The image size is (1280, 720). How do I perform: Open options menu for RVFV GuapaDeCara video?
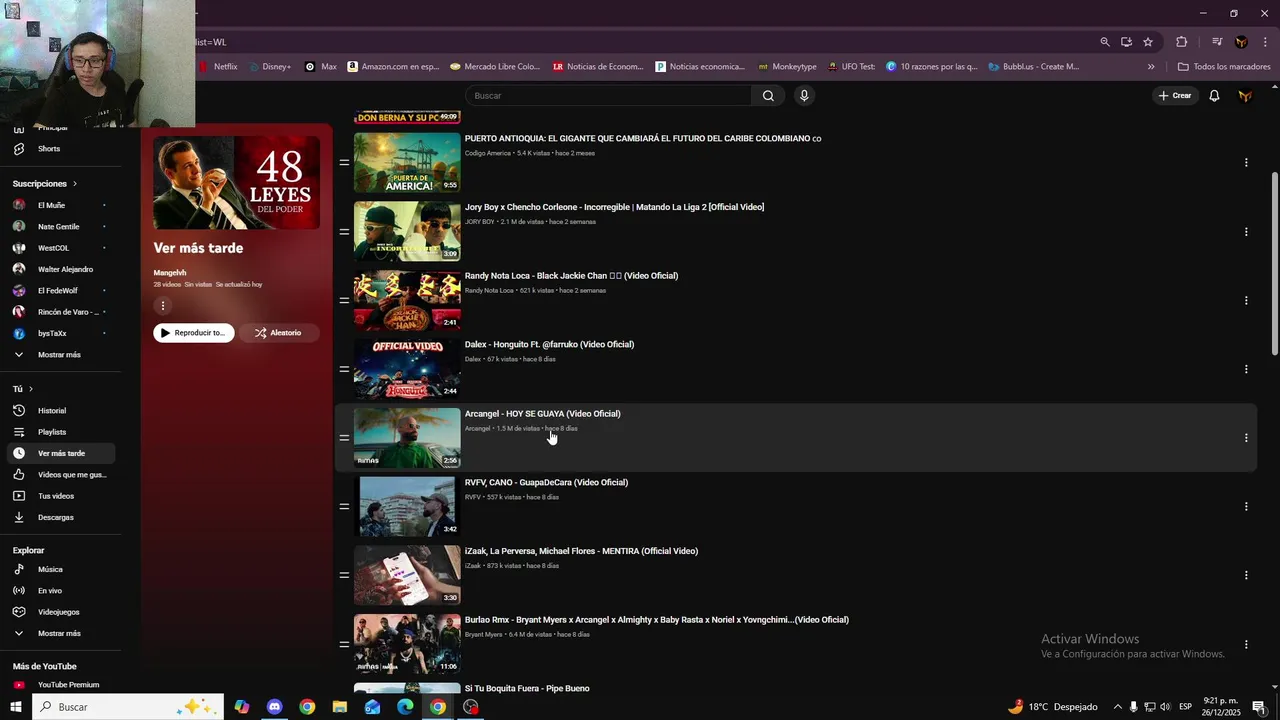tap(1246, 506)
